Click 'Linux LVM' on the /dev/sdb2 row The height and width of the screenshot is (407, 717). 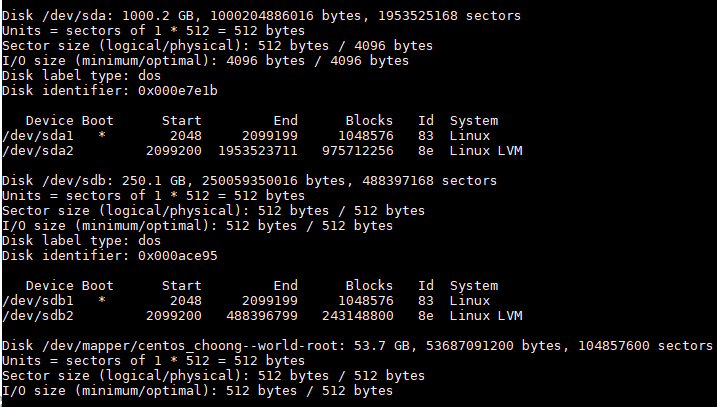tap(486, 316)
